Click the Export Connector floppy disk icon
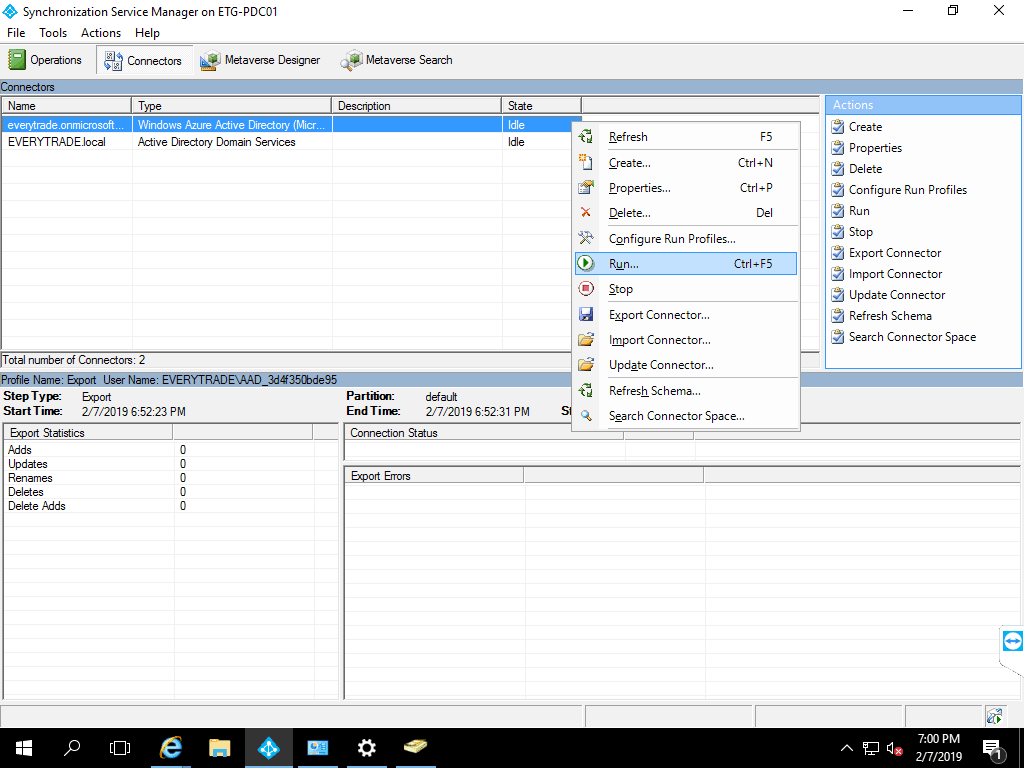Viewport: 1024px width, 768px height. tap(586, 315)
